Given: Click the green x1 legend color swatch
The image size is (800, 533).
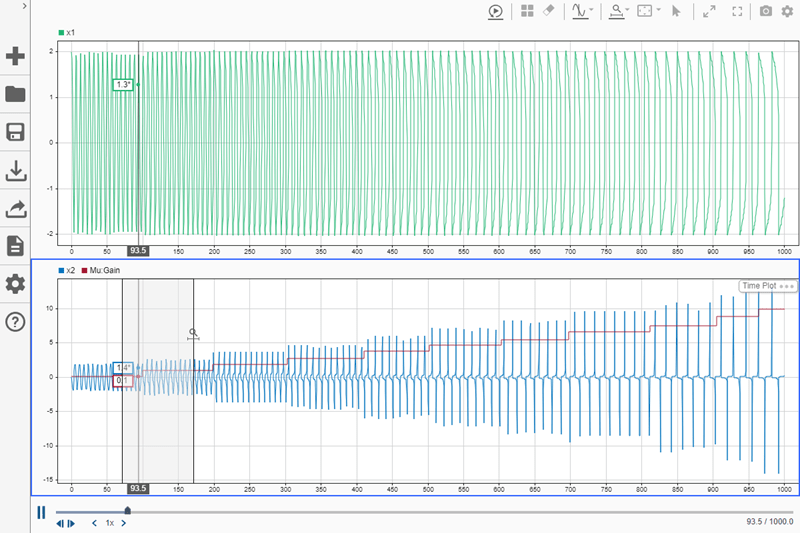Looking at the screenshot, I should coord(61,33).
